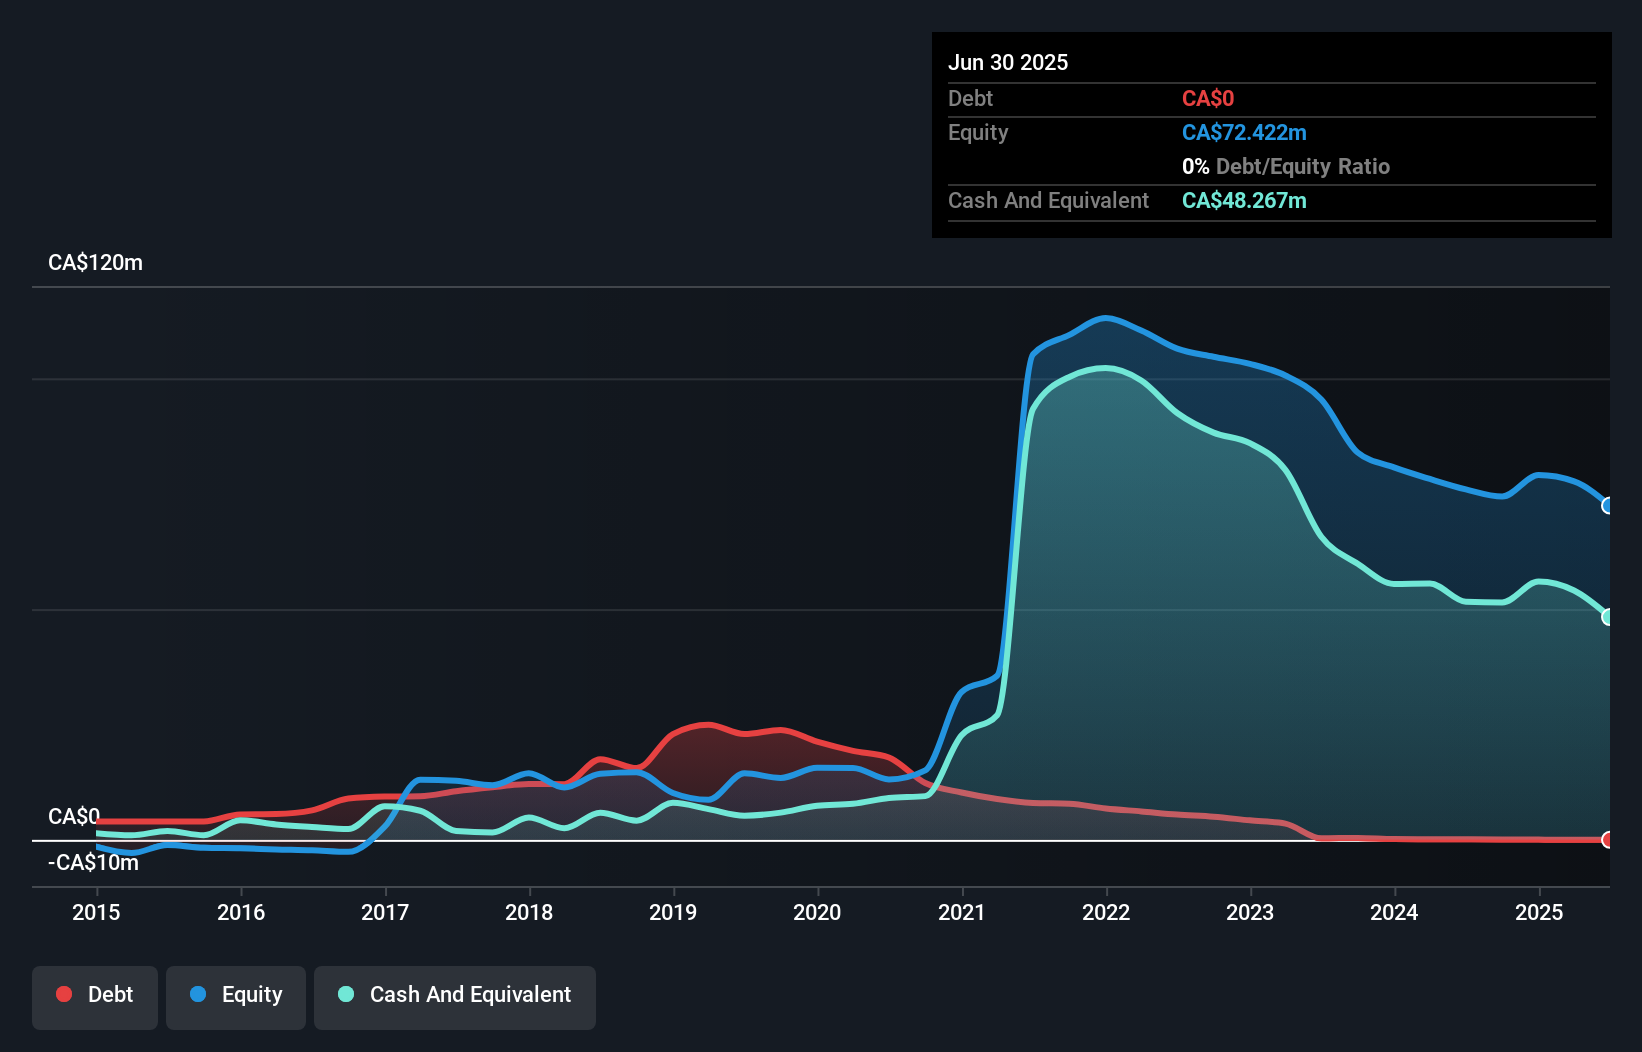The height and width of the screenshot is (1052, 1642).
Task: Select the blue Equity endpoint marker on chart
Action: [x=1608, y=508]
